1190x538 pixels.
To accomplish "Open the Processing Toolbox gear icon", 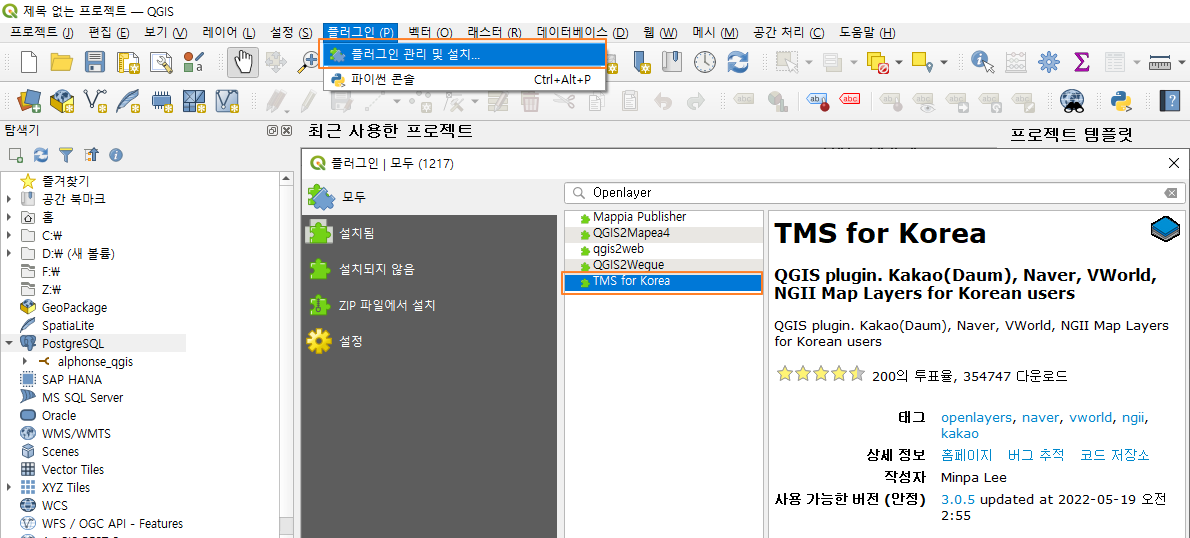I will click(x=1050, y=61).
